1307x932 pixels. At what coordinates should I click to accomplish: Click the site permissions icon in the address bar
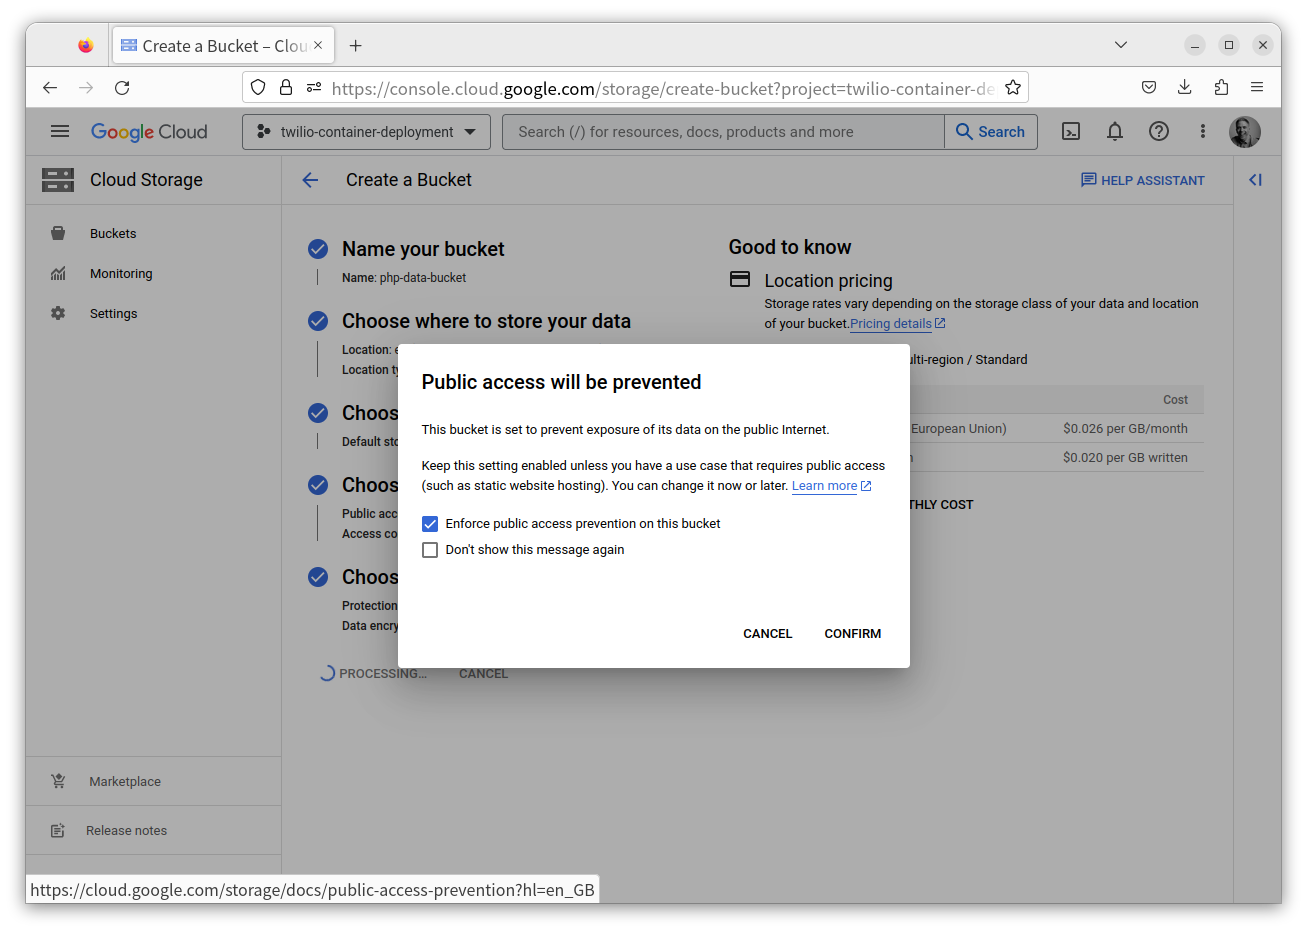coord(314,88)
